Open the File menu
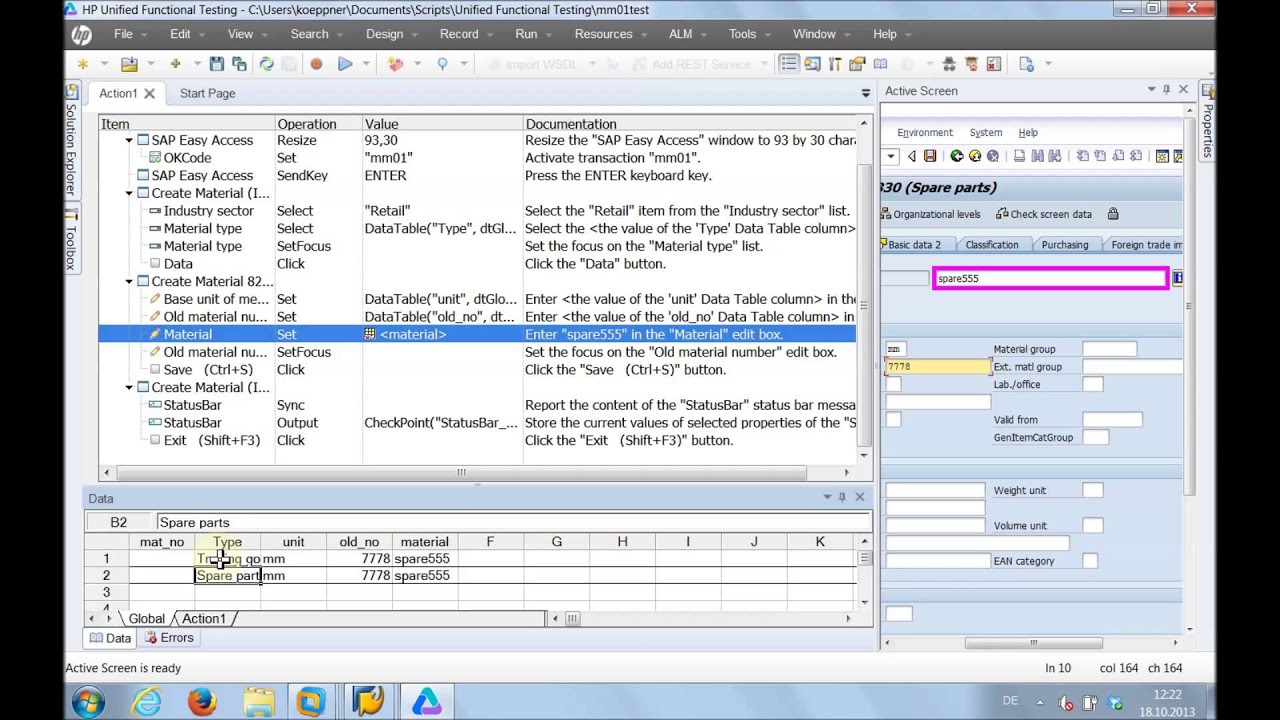Image resolution: width=1280 pixels, height=720 pixels. click(x=123, y=34)
